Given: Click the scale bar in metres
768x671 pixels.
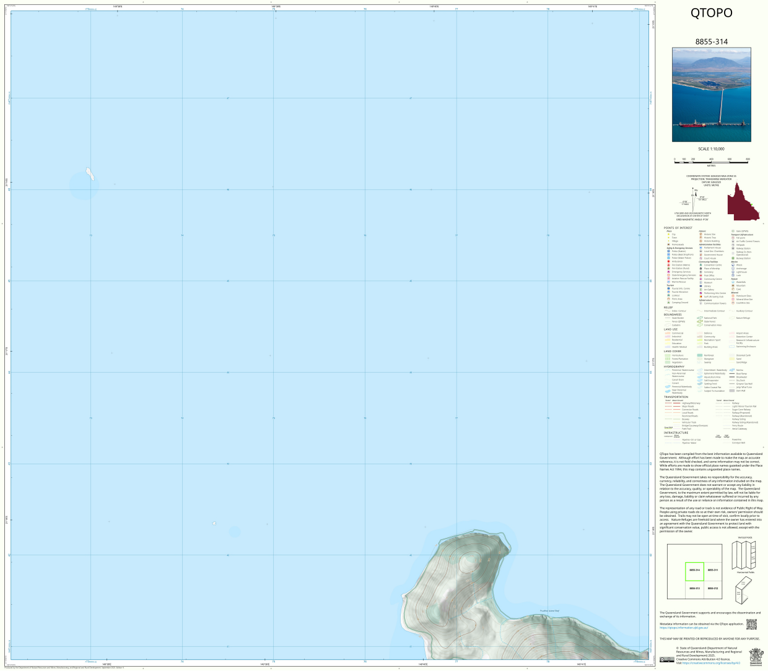Looking at the screenshot, I should coord(711,161).
